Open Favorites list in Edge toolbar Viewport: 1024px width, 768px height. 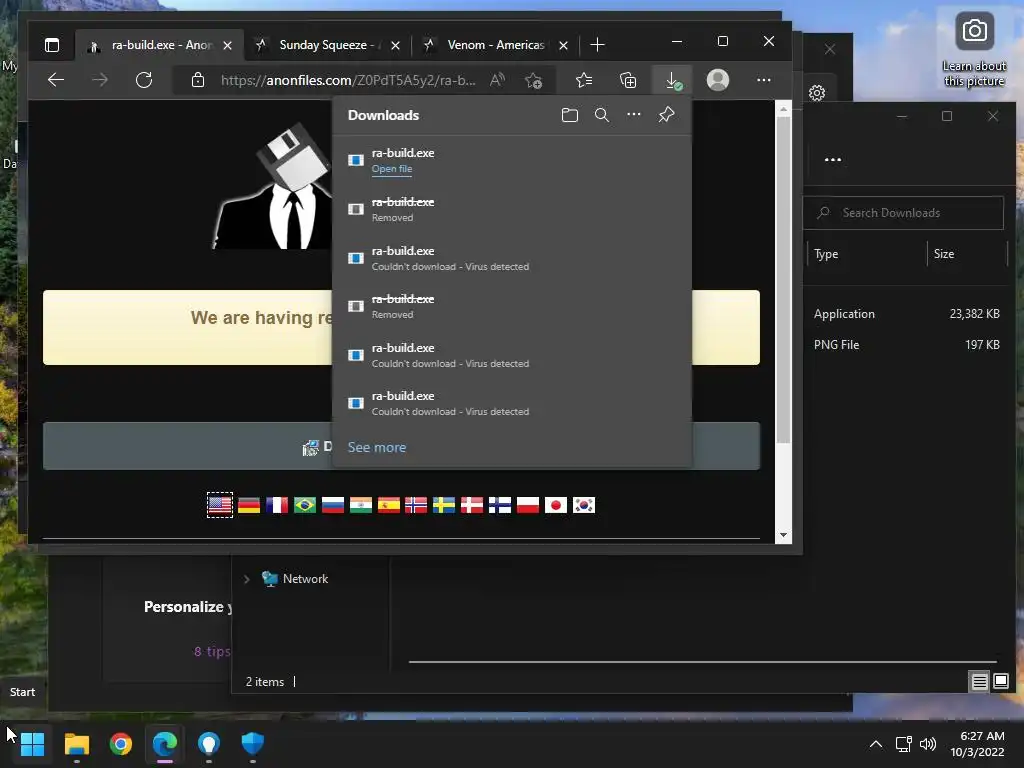584,80
